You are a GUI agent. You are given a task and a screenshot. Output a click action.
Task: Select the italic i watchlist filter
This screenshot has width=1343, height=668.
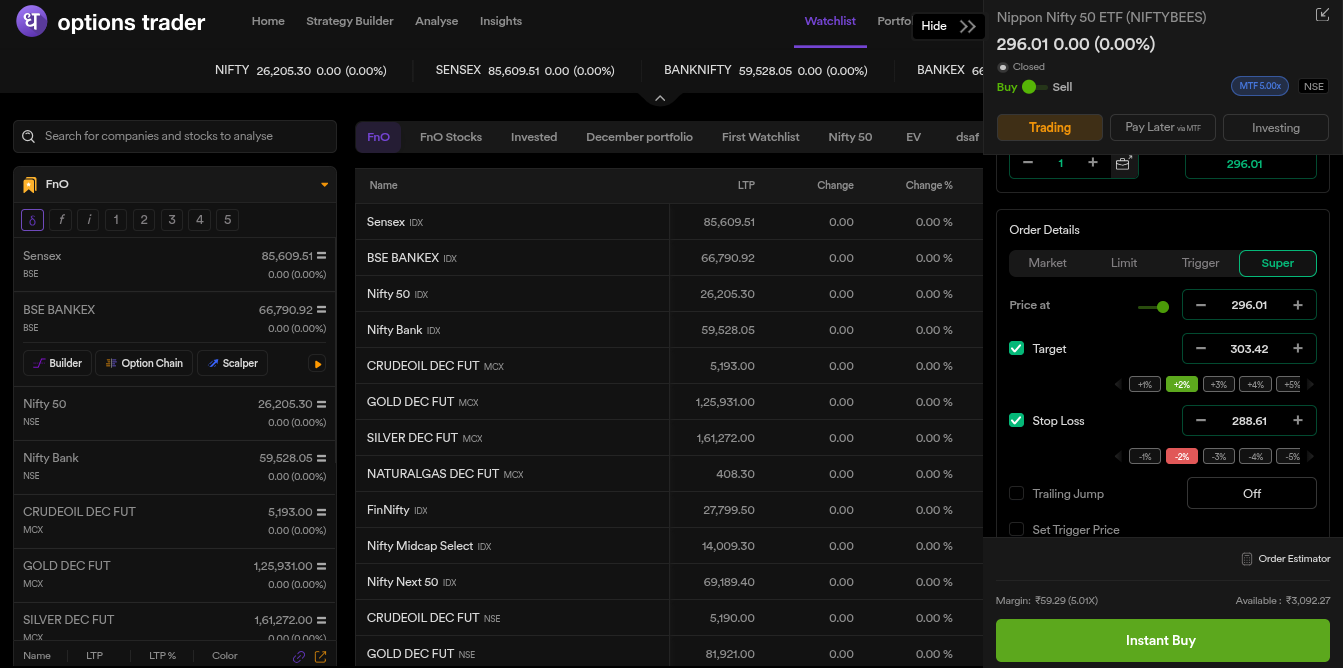(89, 220)
